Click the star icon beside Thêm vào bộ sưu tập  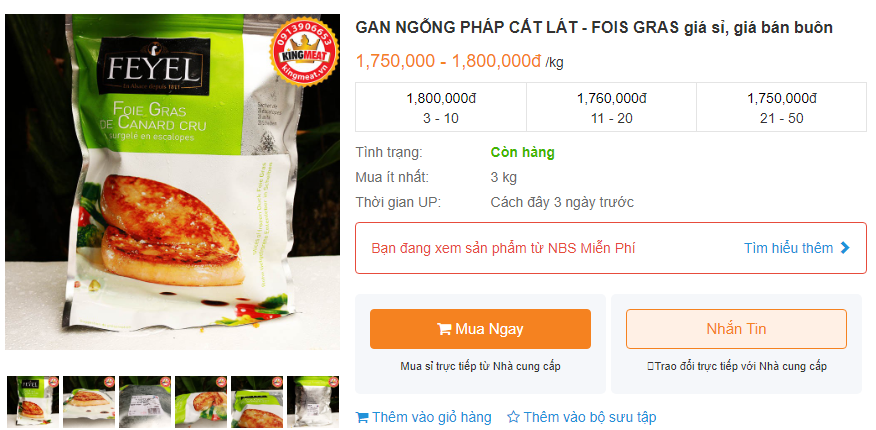(x=513, y=417)
